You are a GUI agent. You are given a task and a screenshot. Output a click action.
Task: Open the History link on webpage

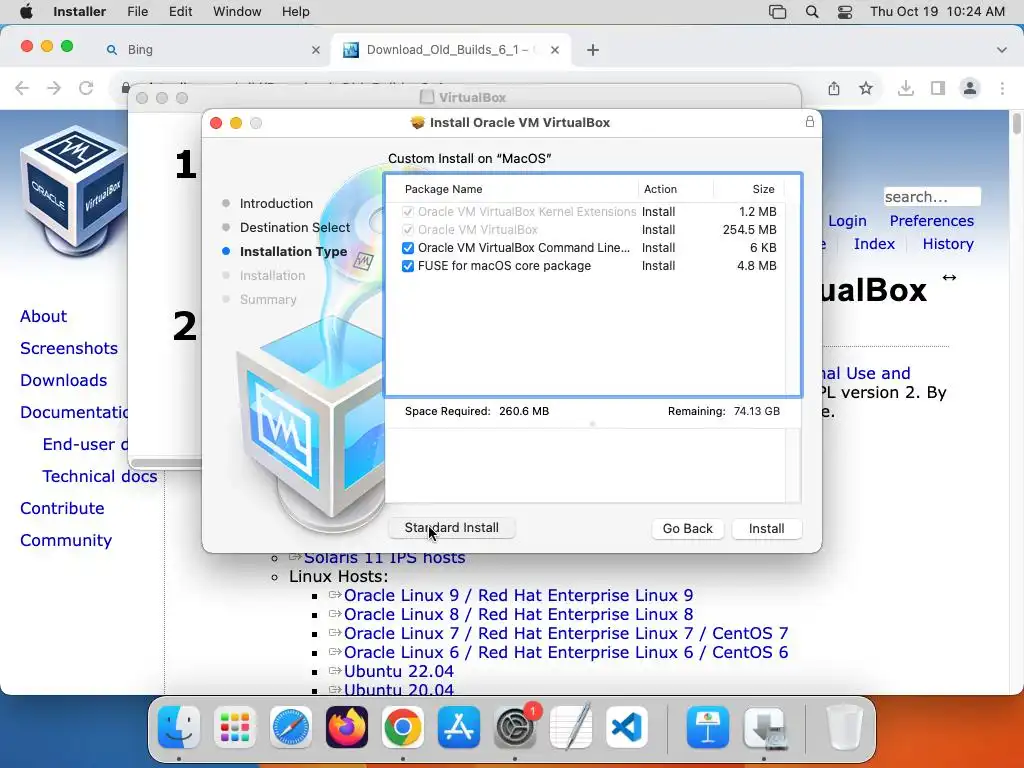click(x=948, y=244)
